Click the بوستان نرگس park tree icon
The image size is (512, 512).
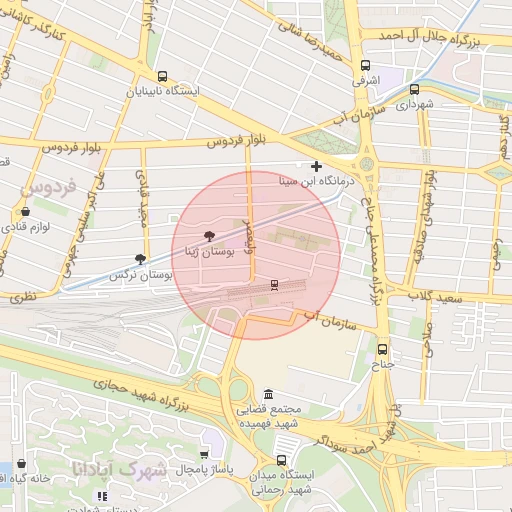tap(140, 259)
